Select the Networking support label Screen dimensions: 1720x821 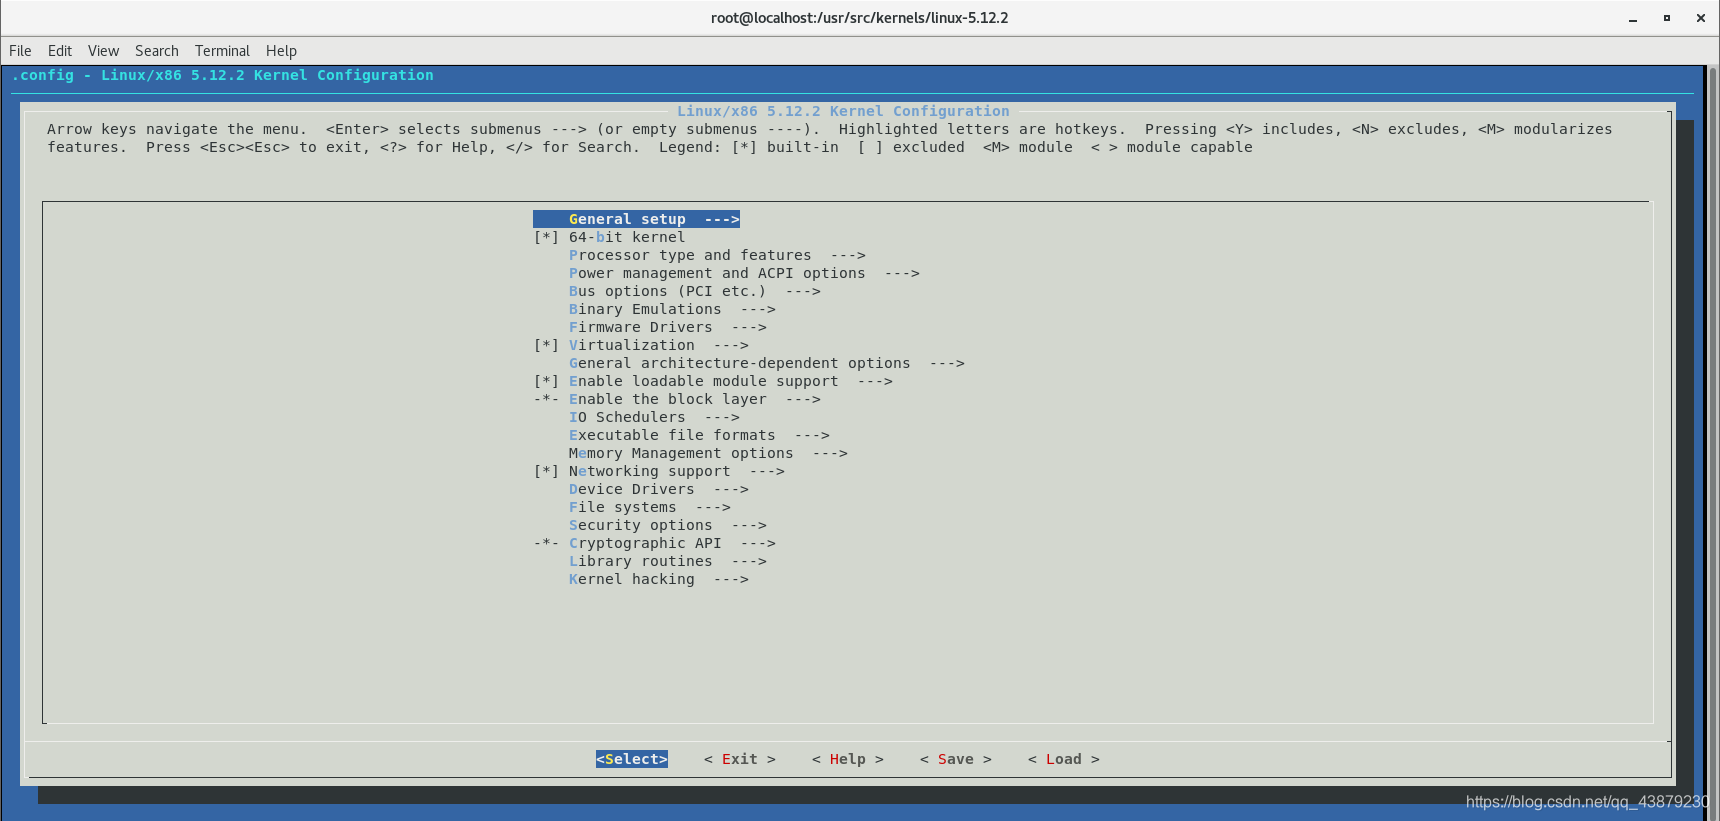point(650,471)
